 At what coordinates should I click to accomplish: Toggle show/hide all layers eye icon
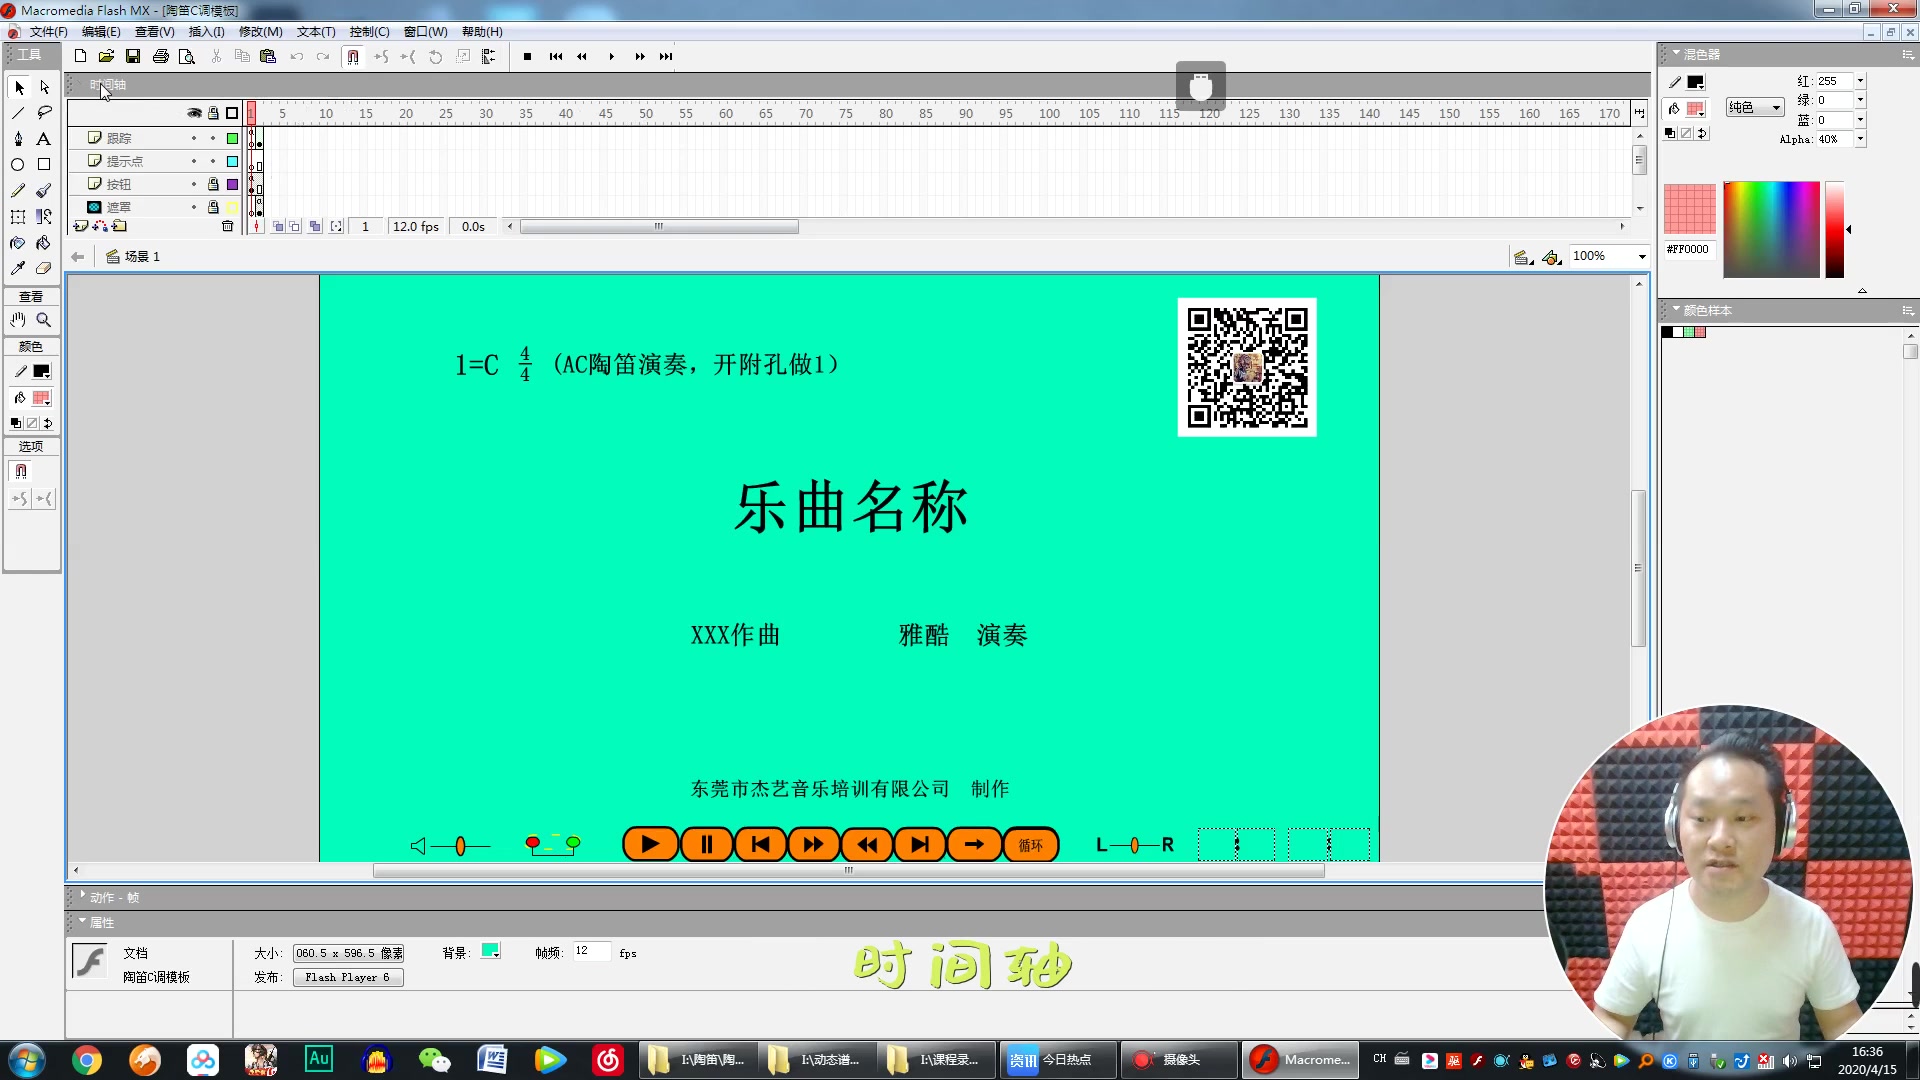194,113
